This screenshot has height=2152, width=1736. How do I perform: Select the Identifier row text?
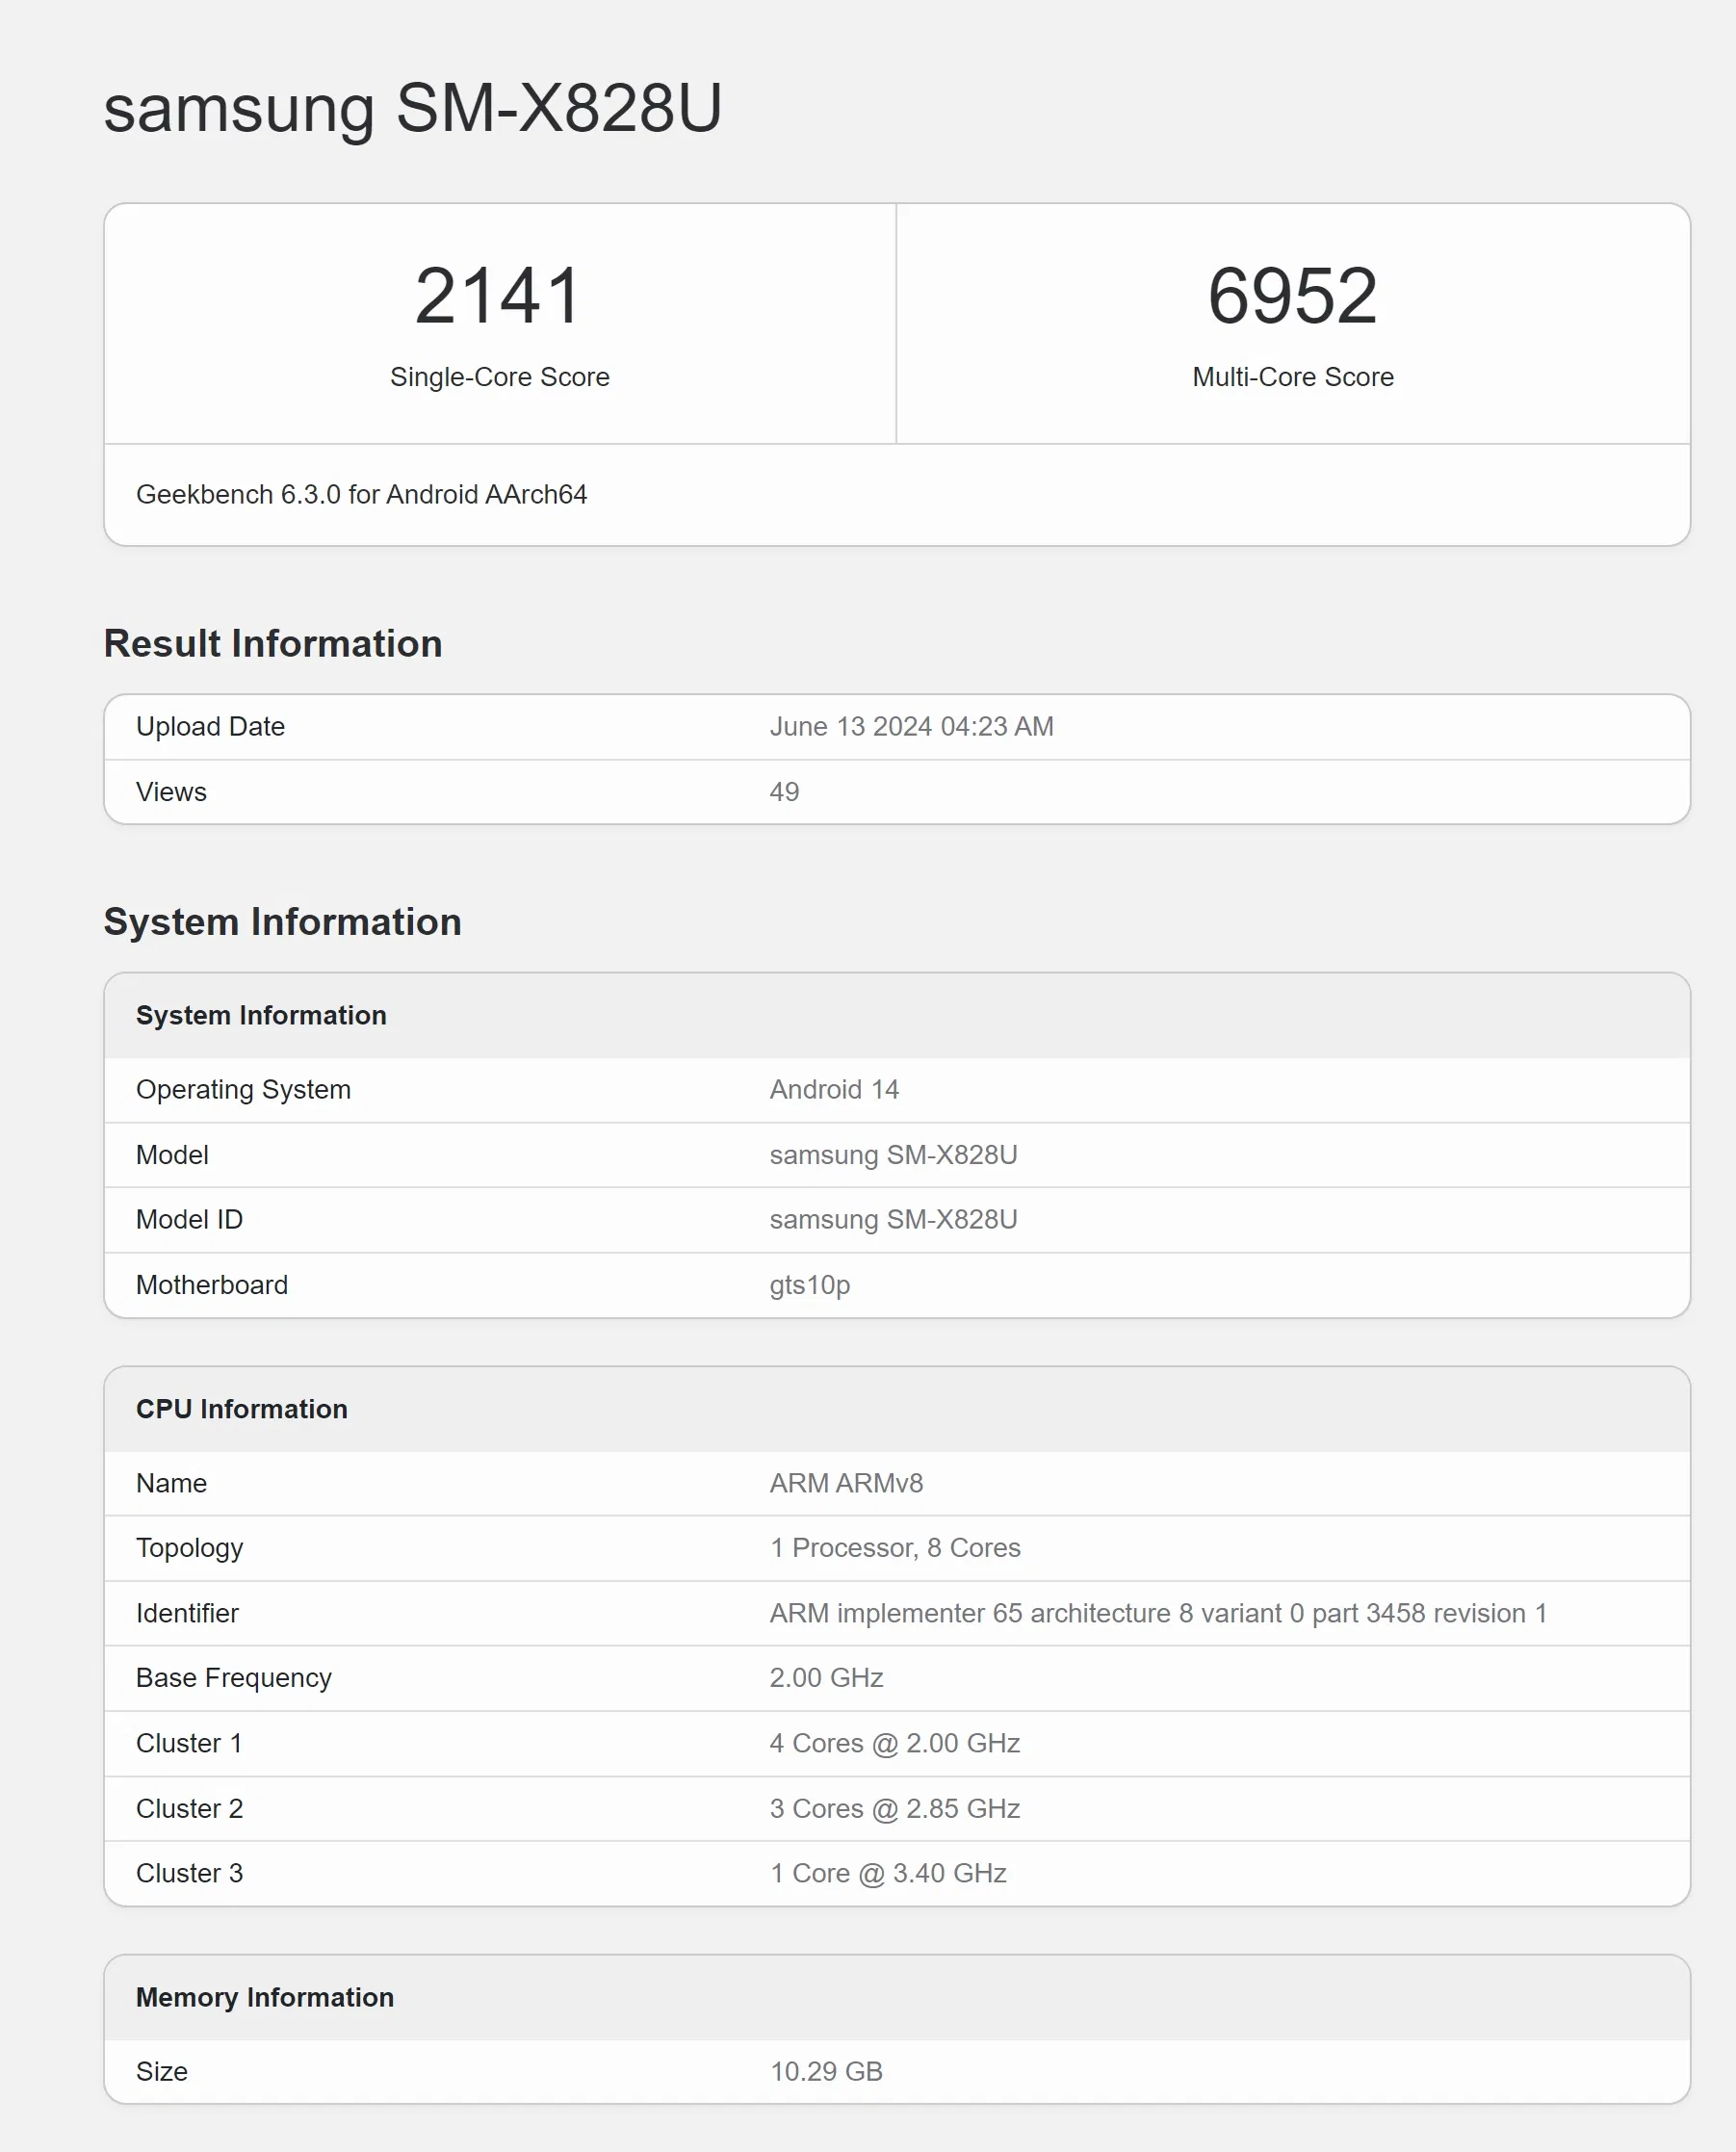(1157, 1612)
